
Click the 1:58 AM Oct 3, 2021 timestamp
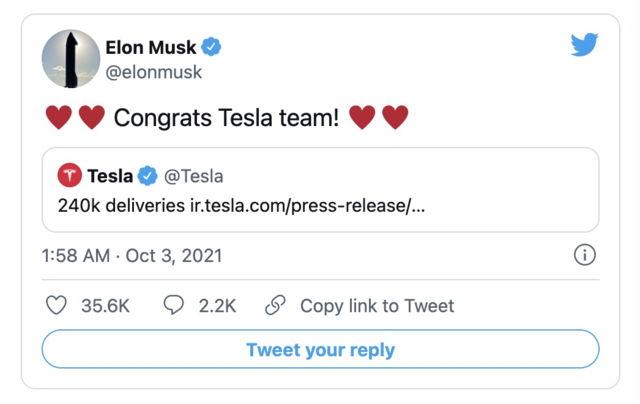[x=132, y=256]
